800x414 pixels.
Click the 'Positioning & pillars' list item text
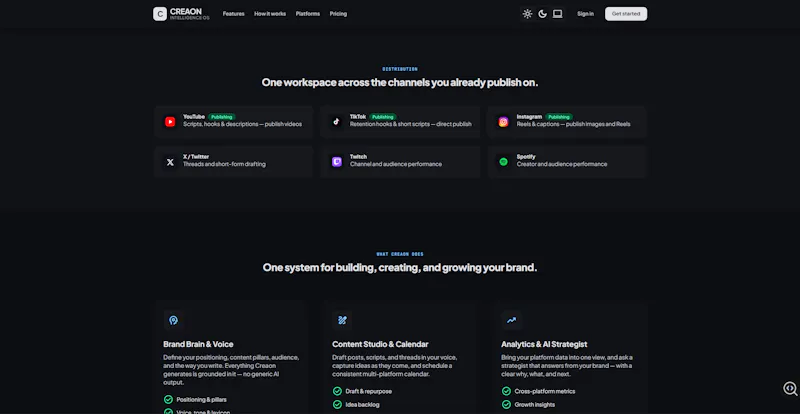pos(202,400)
